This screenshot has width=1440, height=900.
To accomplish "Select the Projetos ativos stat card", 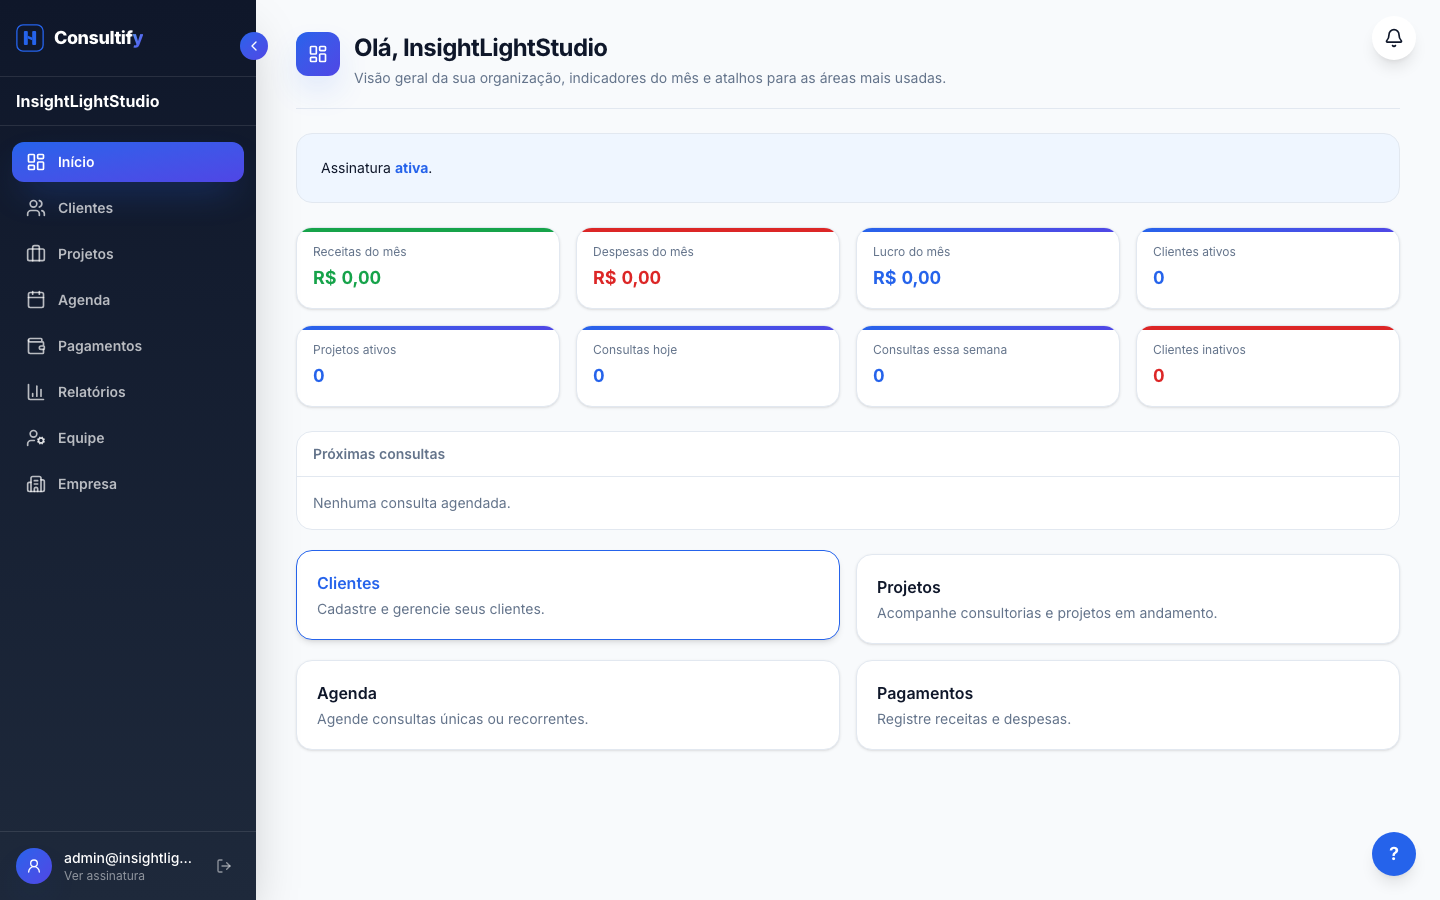I will pos(428,366).
